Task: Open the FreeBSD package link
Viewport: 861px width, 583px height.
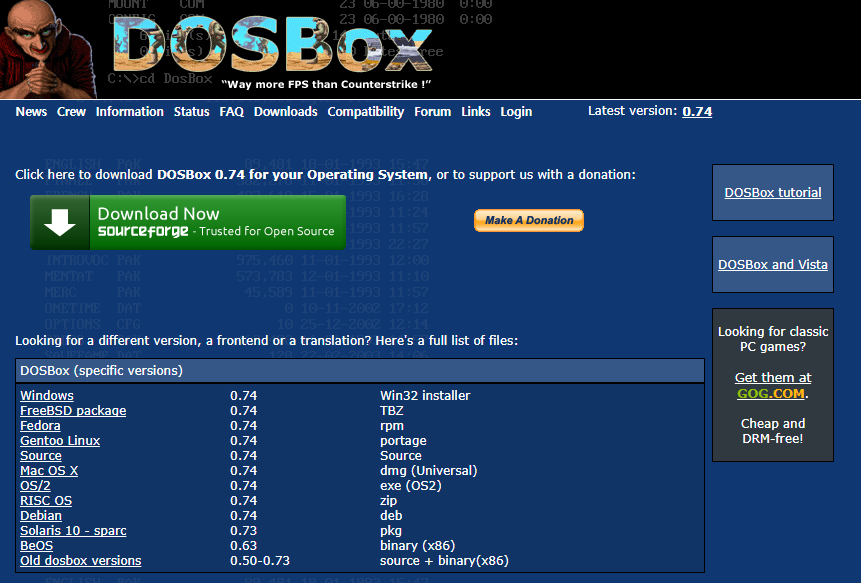Action: pos(73,411)
